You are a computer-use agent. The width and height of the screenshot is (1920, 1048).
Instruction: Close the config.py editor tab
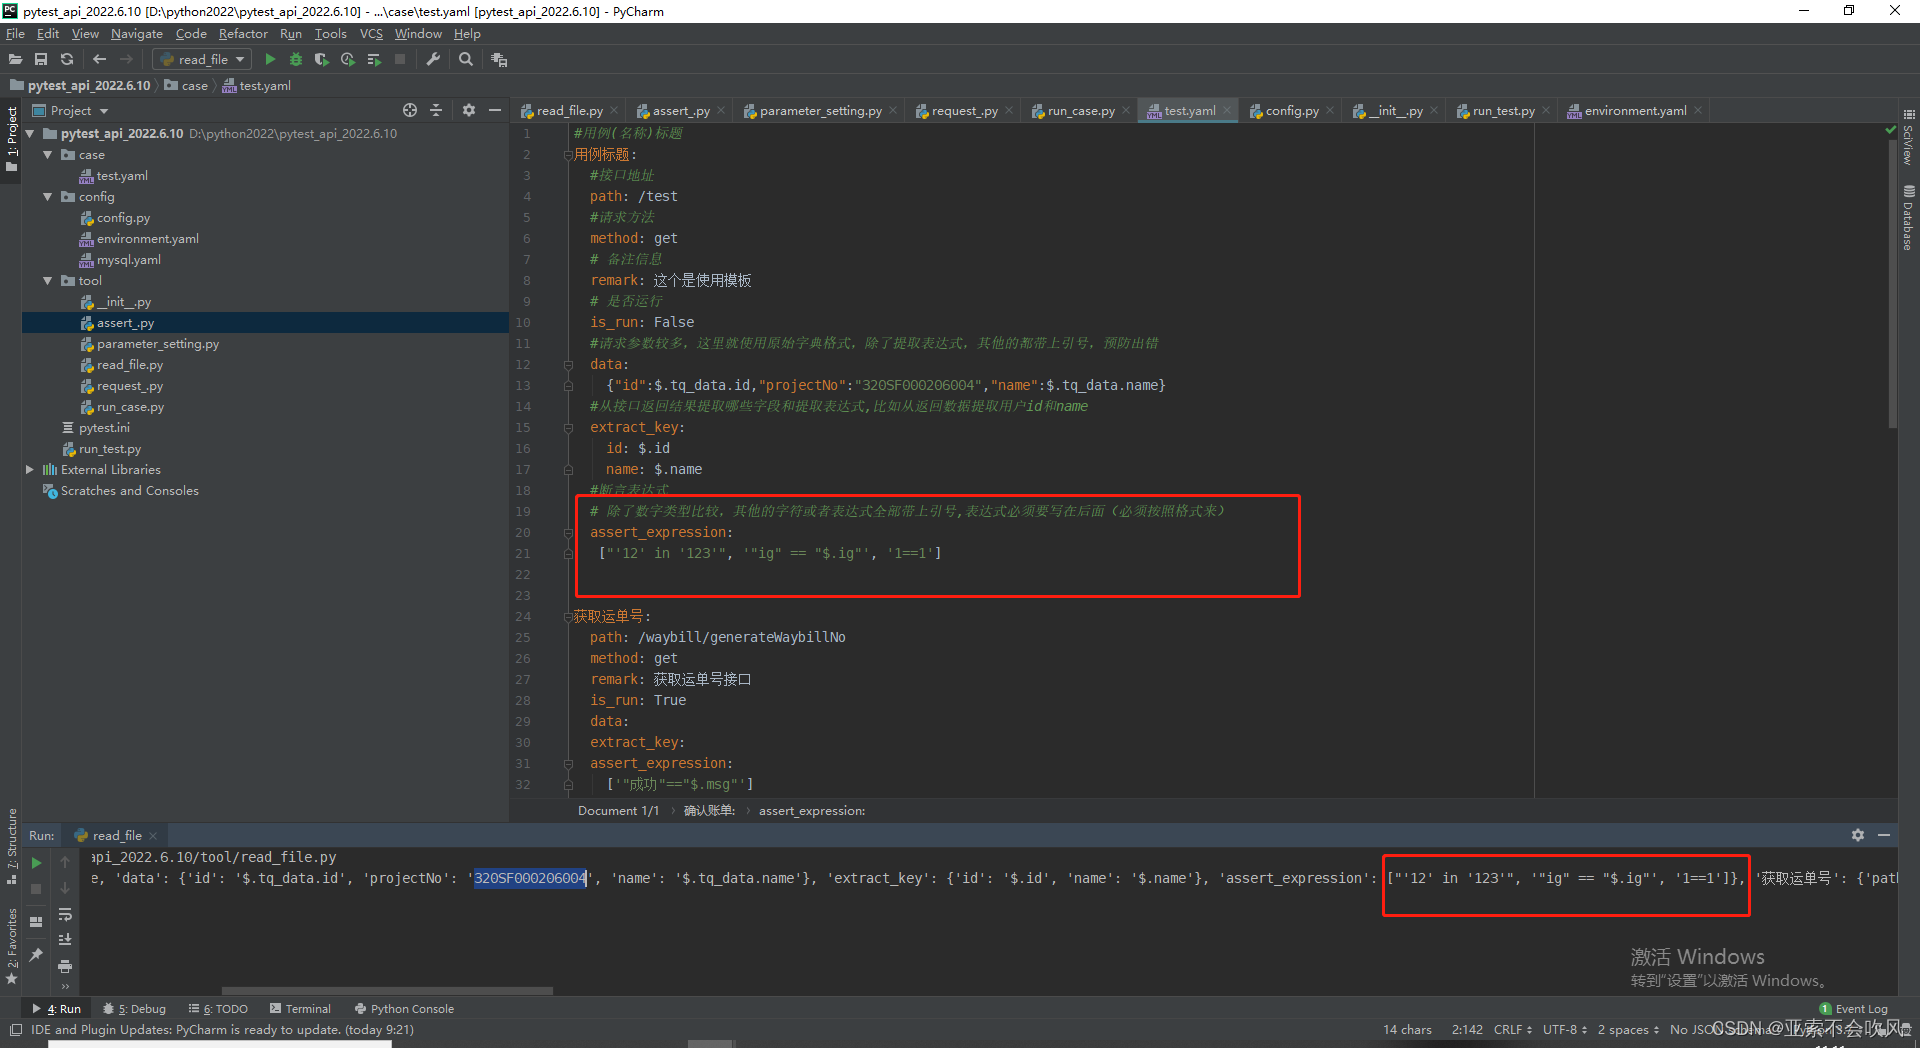(1330, 111)
